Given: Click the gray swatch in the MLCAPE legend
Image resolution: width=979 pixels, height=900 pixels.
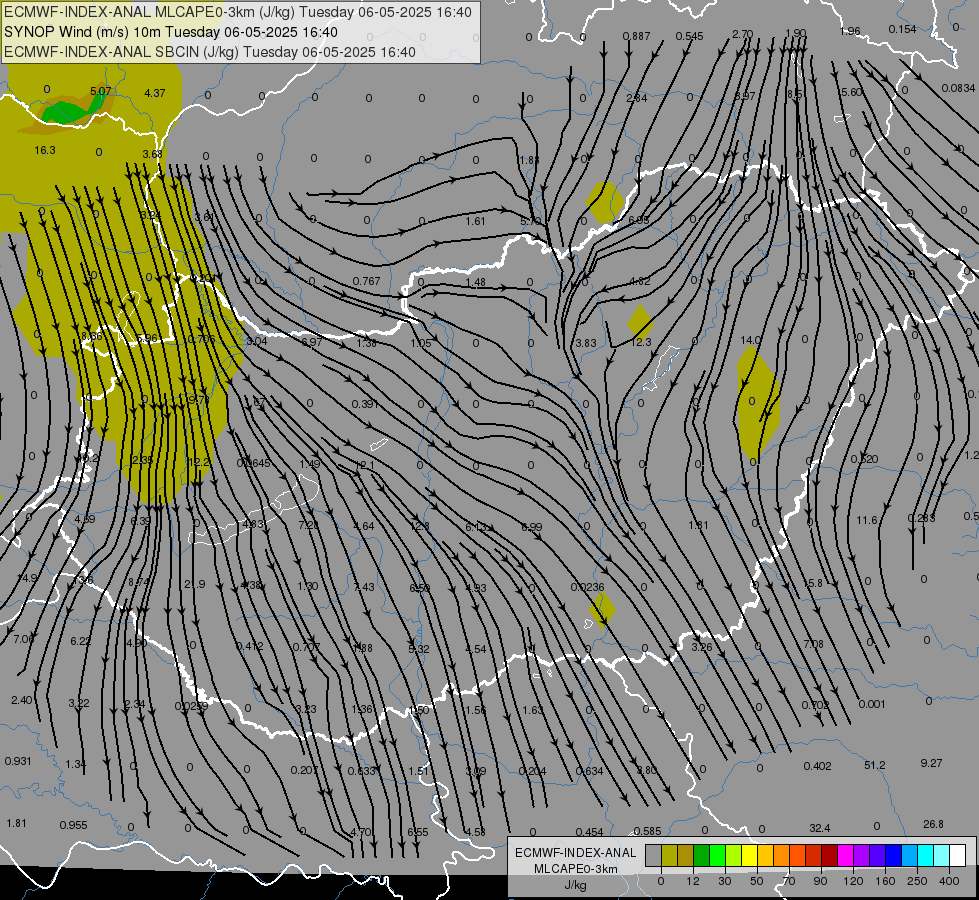Looking at the screenshot, I should [x=653, y=855].
